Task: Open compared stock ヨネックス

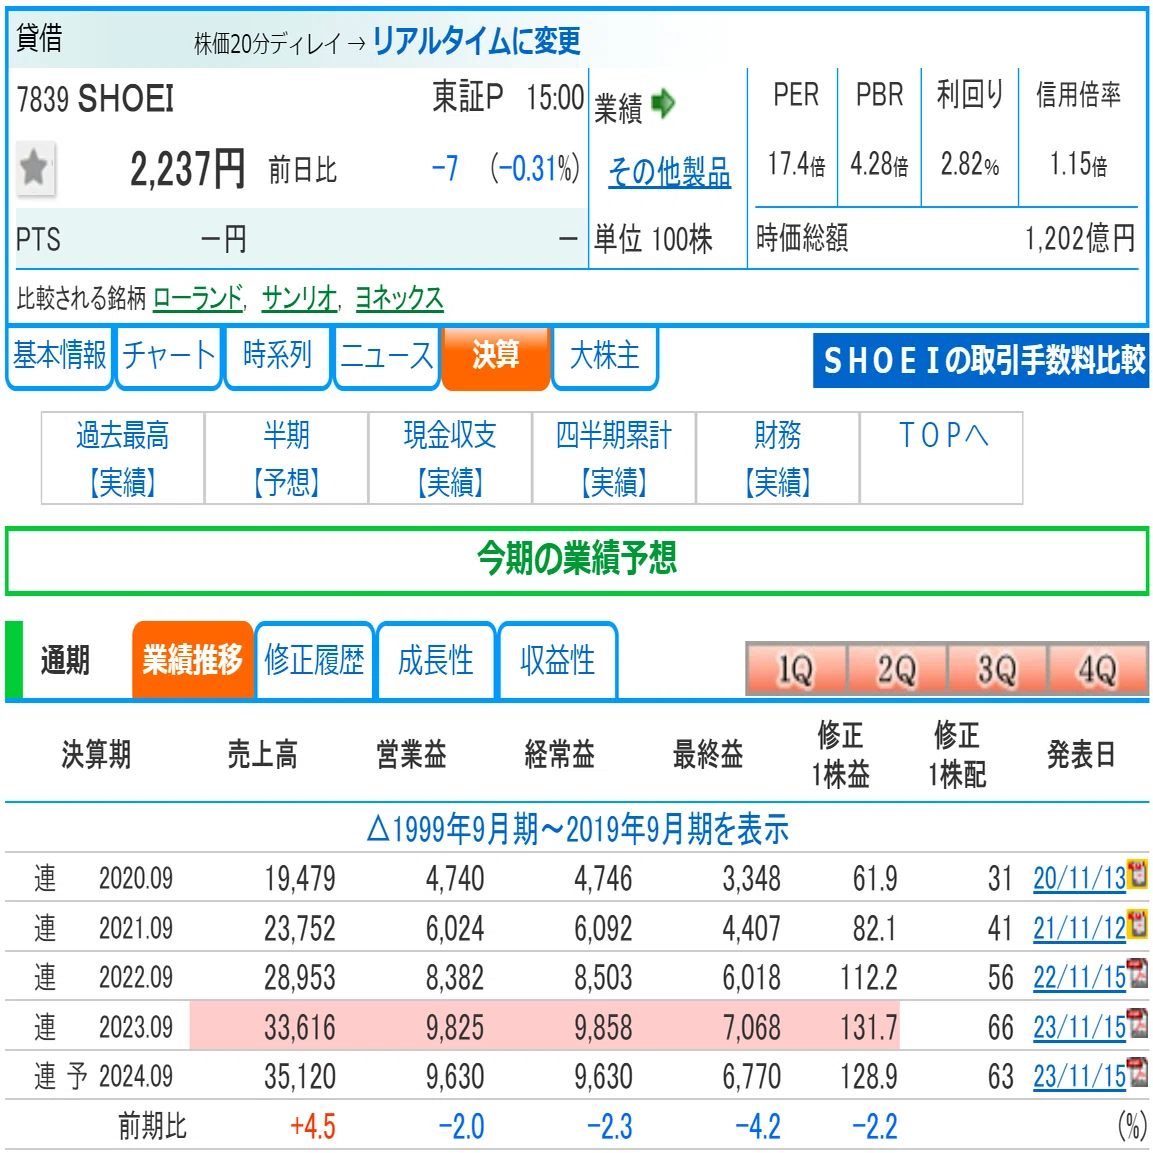Action: tap(399, 298)
